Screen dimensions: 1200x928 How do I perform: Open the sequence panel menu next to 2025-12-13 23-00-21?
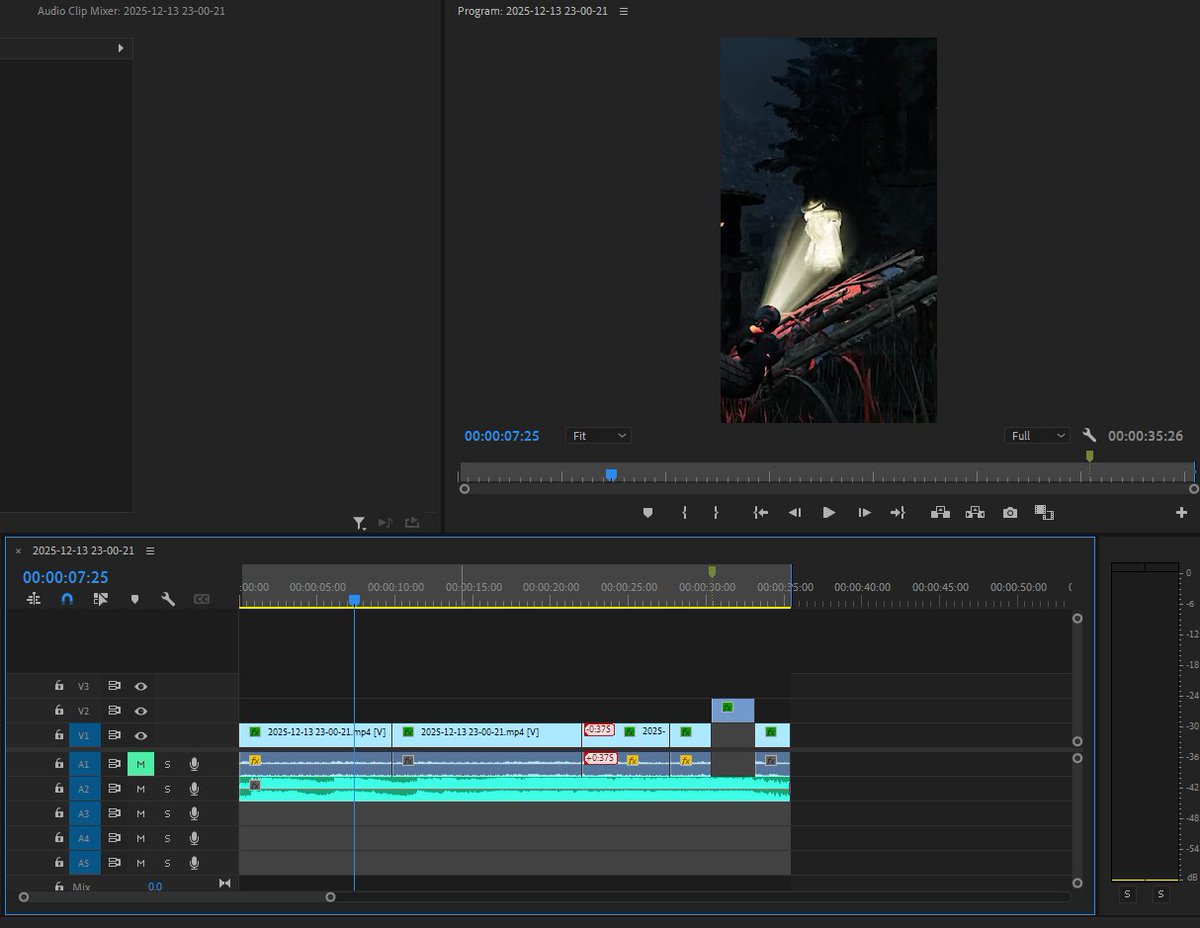coord(150,550)
